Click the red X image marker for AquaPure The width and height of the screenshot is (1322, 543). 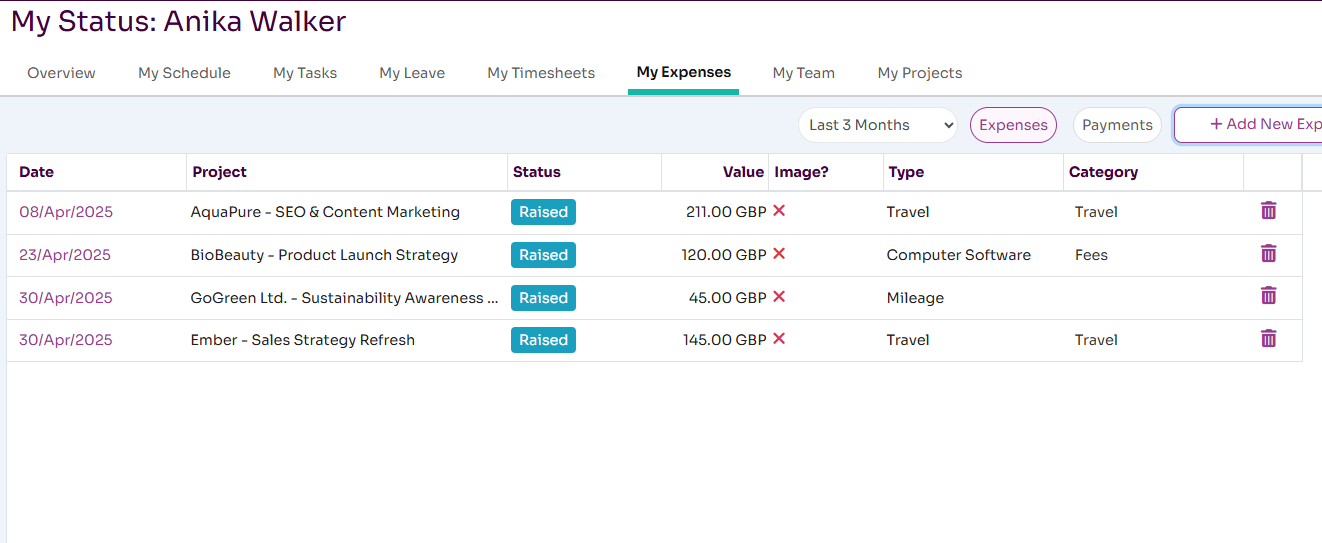point(779,211)
